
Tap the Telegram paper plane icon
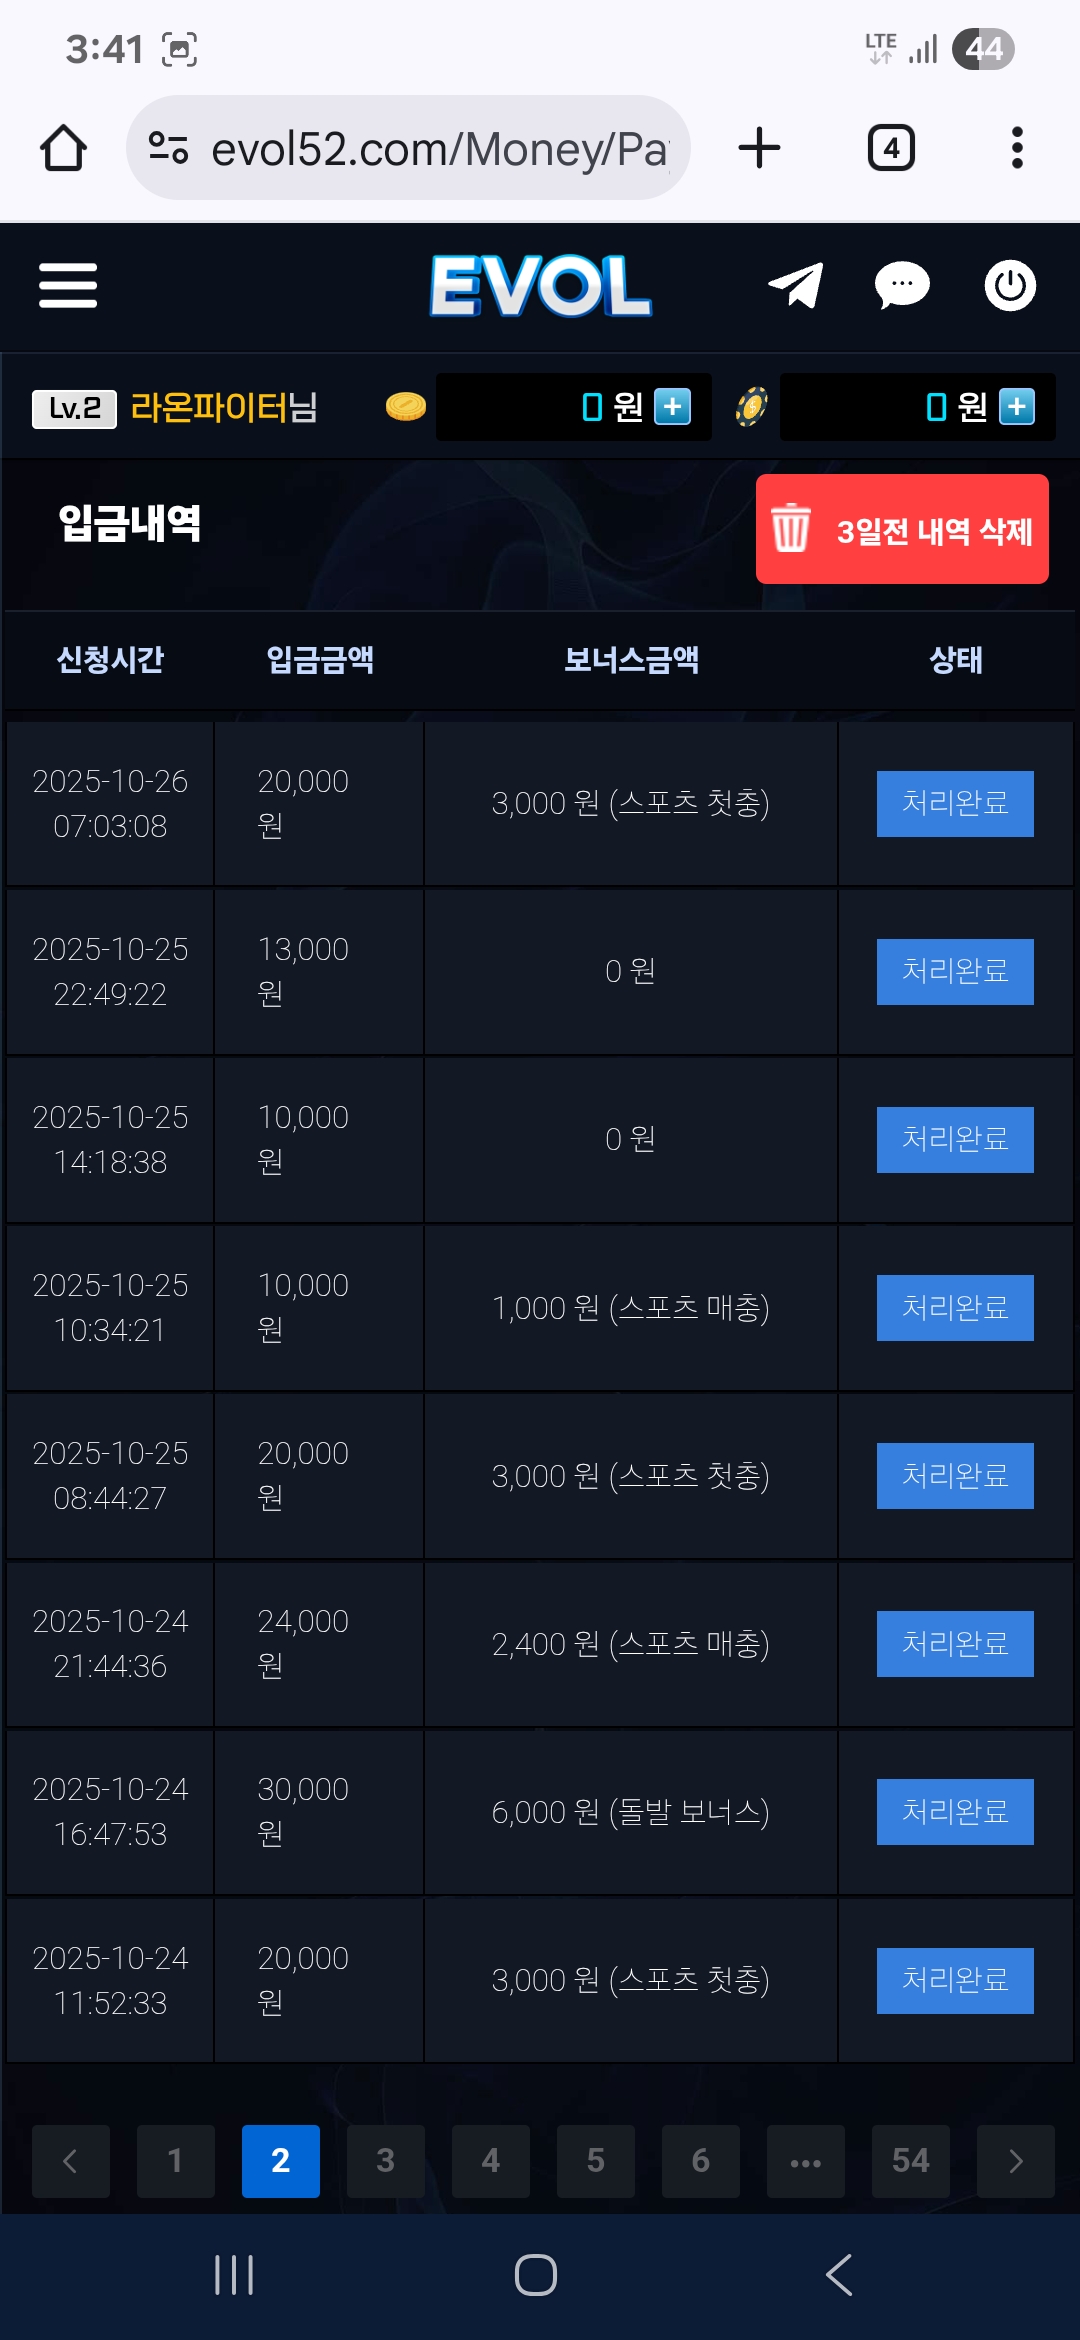[796, 286]
